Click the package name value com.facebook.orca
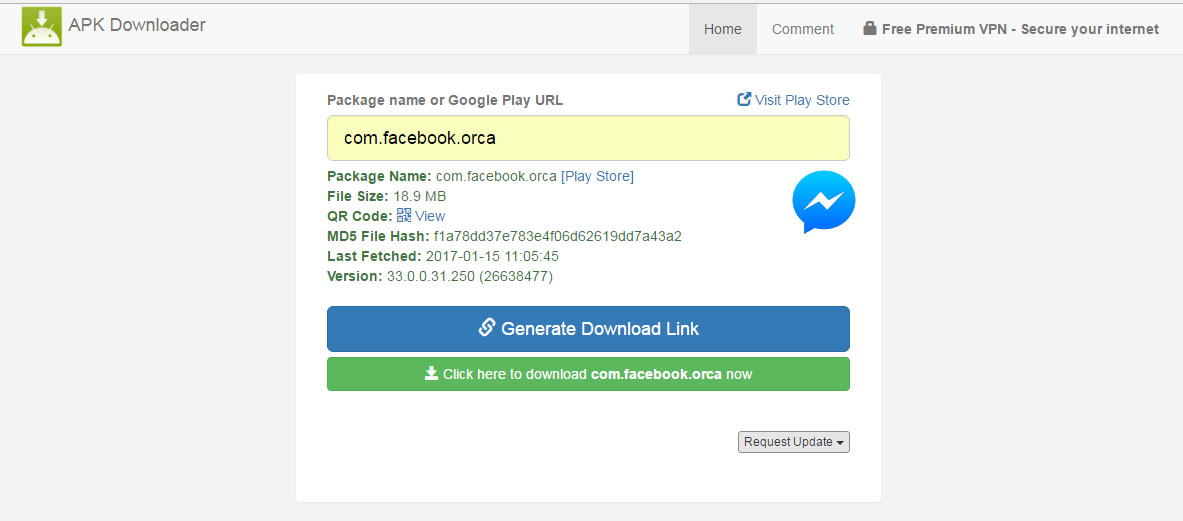The width and height of the screenshot is (1183, 521). click(x=496, y=176)
